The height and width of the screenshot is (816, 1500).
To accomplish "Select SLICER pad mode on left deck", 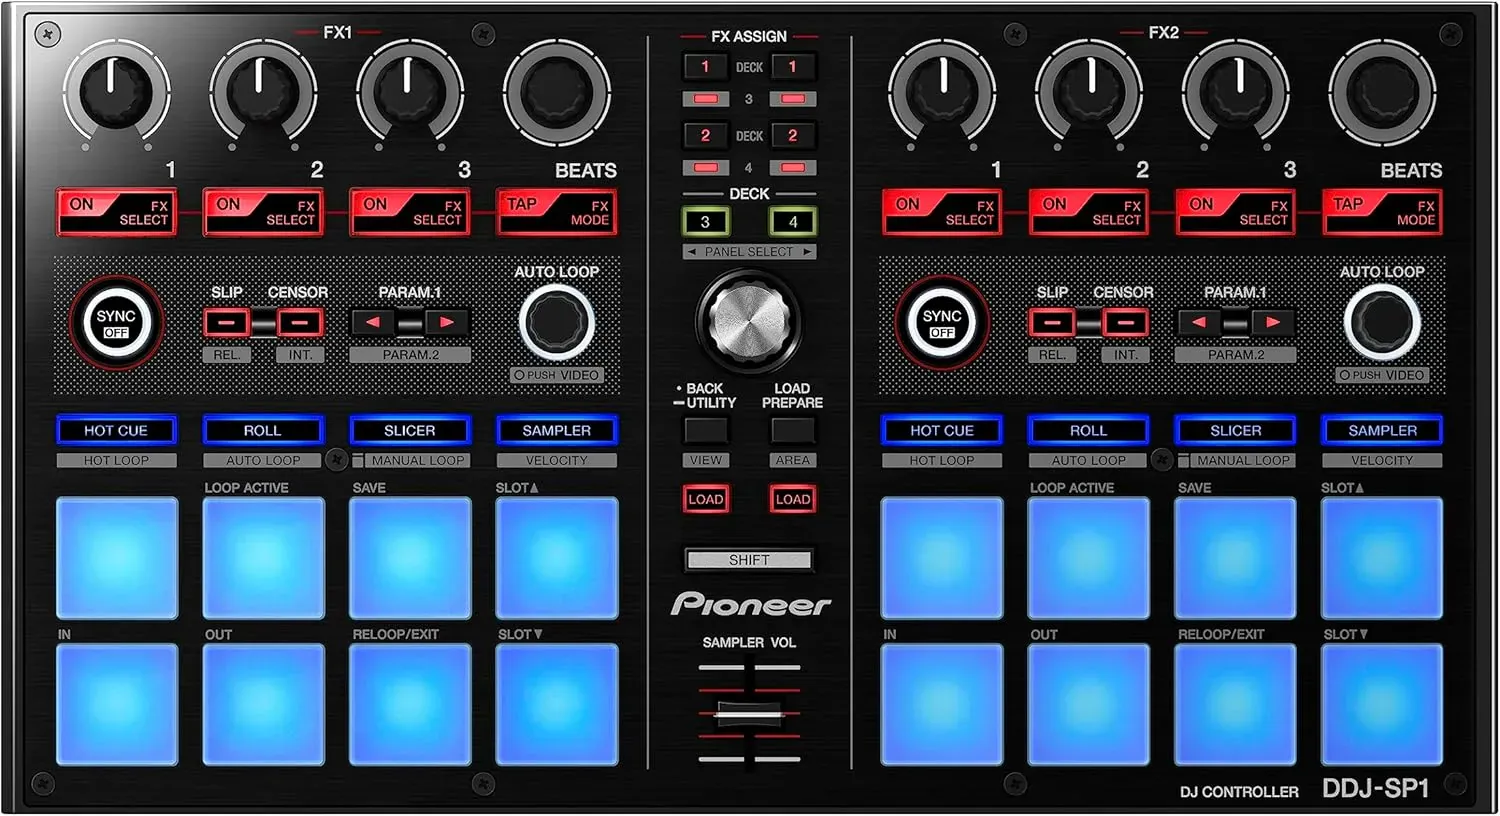I will 410,430.
